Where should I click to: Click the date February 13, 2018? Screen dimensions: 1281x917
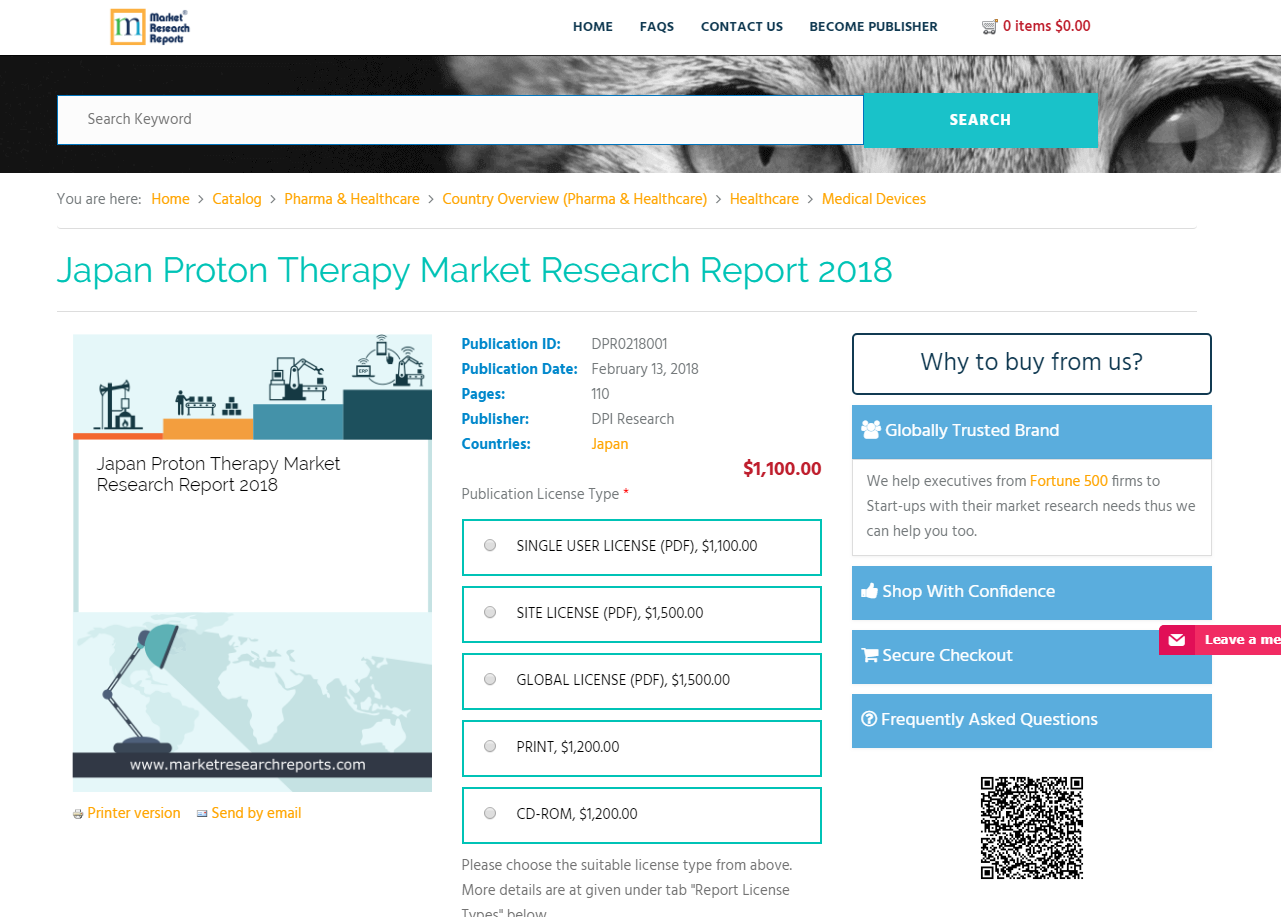[645, 369]
